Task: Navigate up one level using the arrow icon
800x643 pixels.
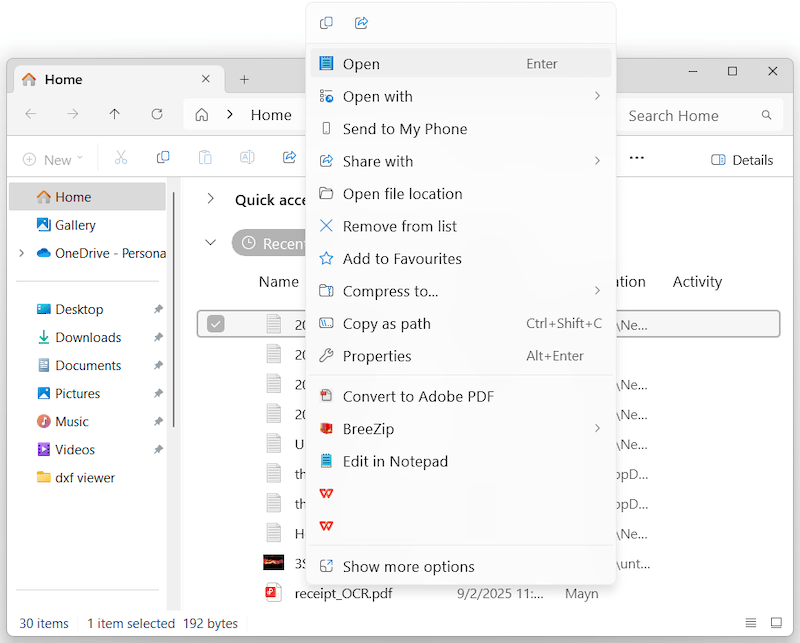Action: pyautogui.click(x=115, y=114)
